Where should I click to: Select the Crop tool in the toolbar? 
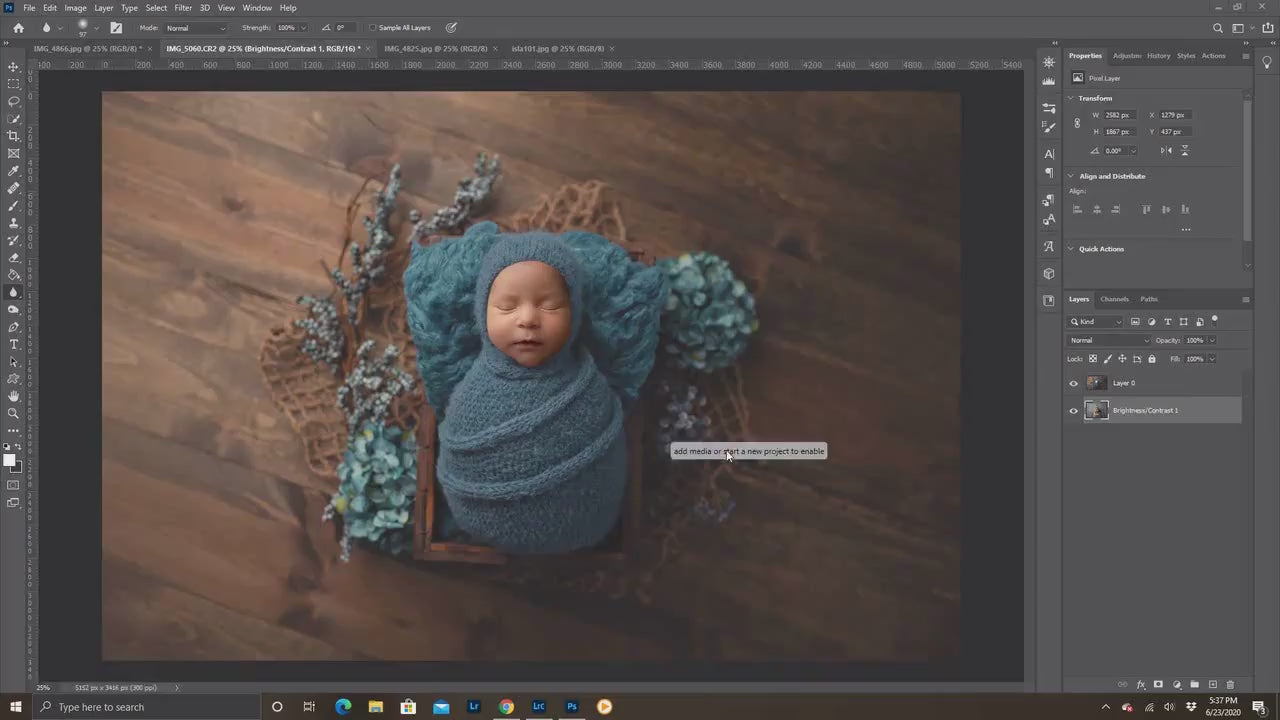click(x=13, y=136)
